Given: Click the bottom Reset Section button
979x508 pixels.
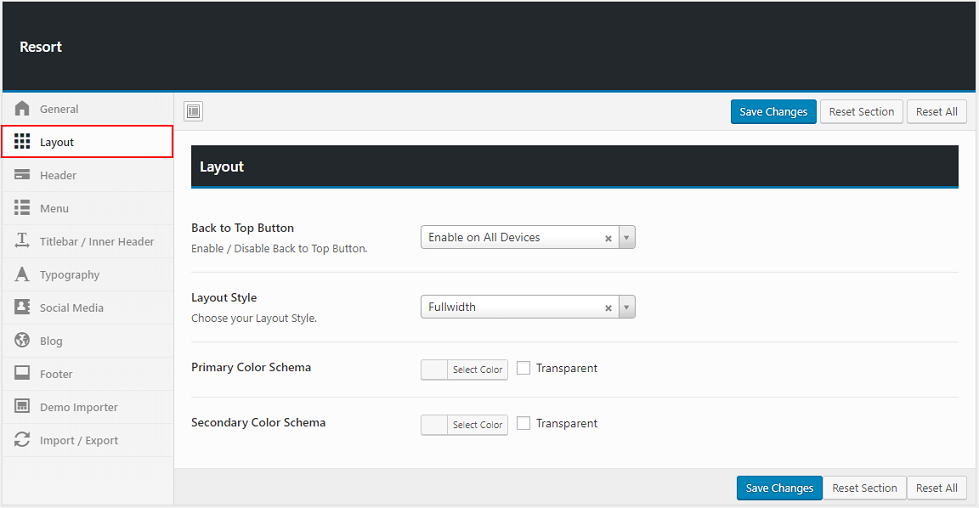Looking at the screenshot, I should pyautogui.click(x=864, y=488).
